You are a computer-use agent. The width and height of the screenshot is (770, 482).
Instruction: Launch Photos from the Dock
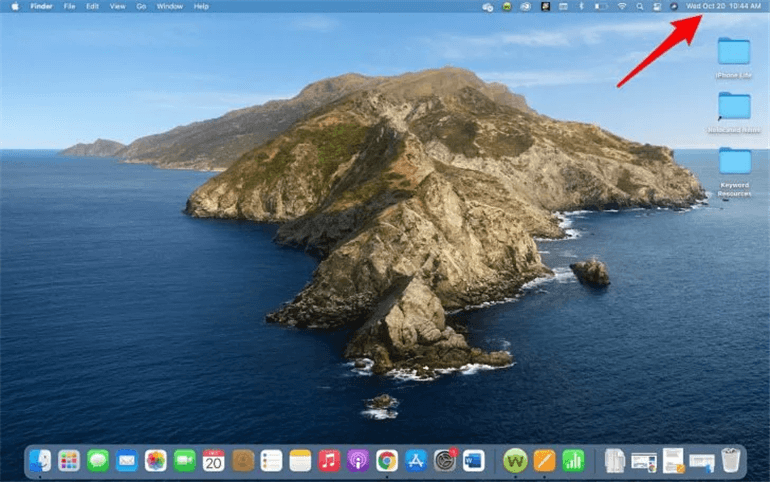click(x=156, y=461)
